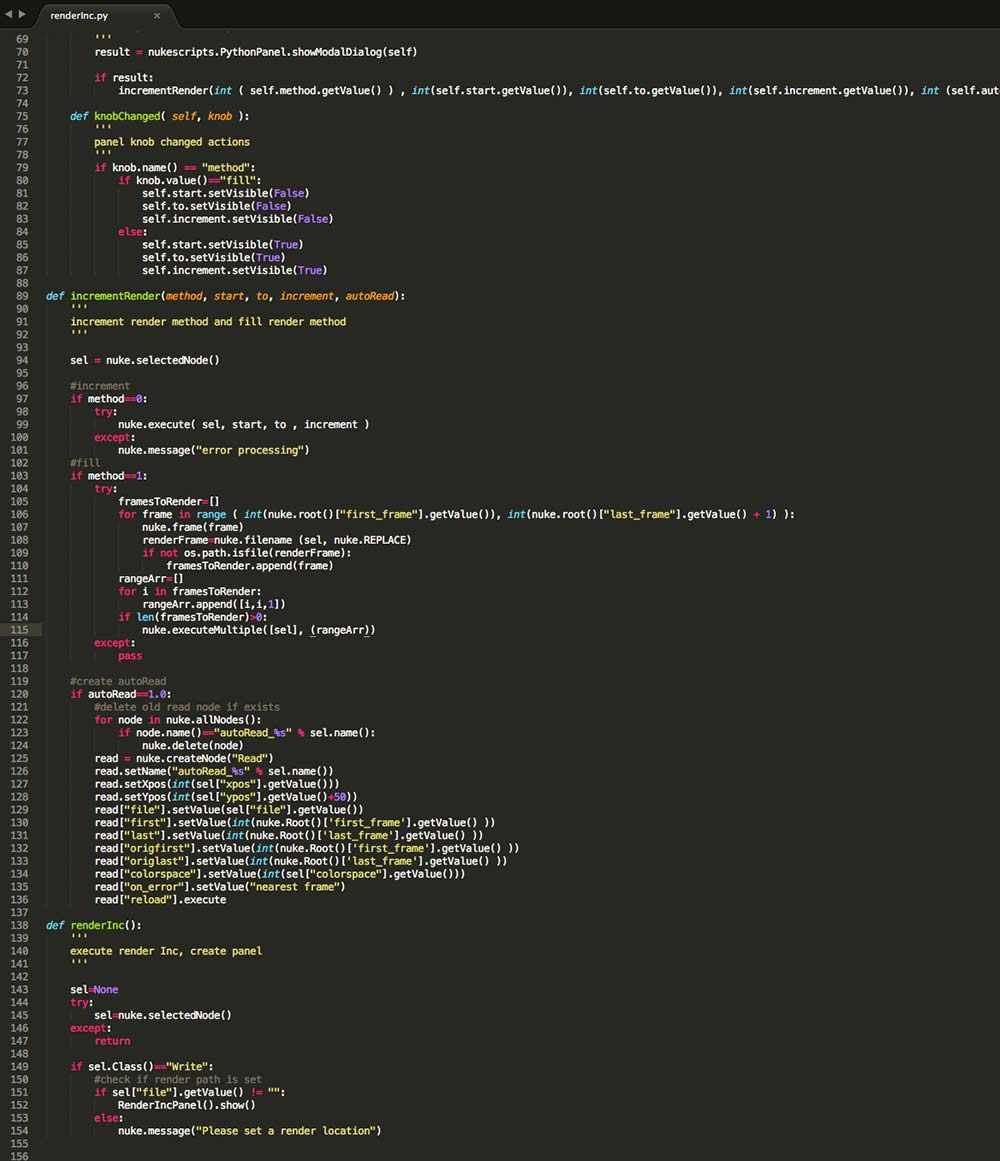Click line number 138 in the gutter
The width and height of the screenshot is (1000, 1161).
coord(19,926)
